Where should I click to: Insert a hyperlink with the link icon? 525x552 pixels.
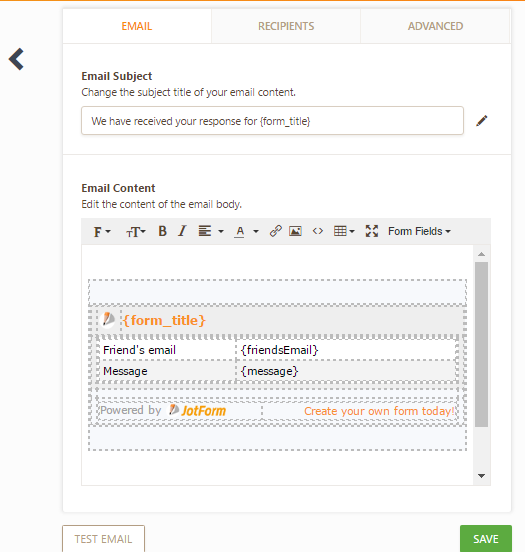(275, 231)
